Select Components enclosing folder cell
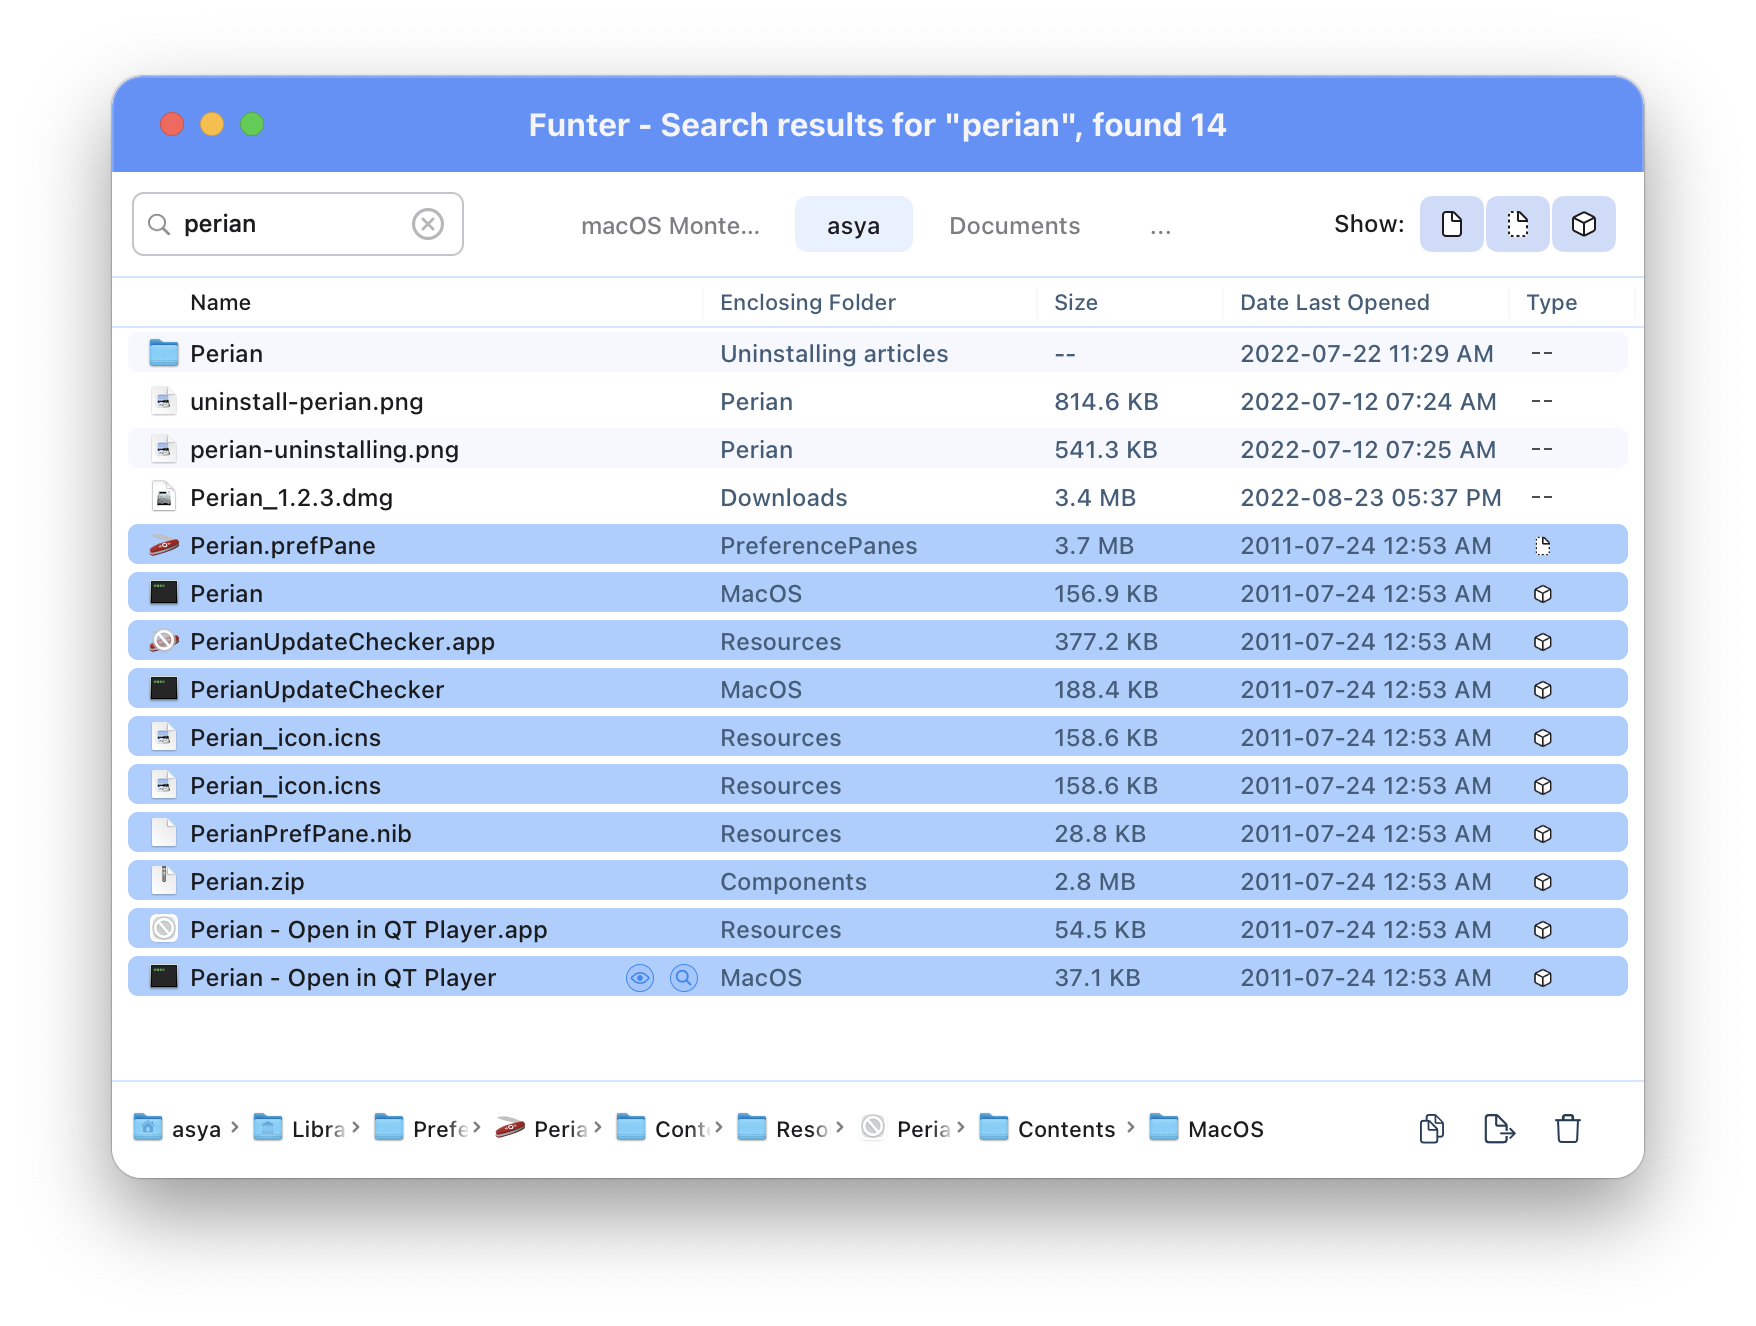Image resolution: width=1756 pixels, height=1326 pixels. (x=793, y=881)
